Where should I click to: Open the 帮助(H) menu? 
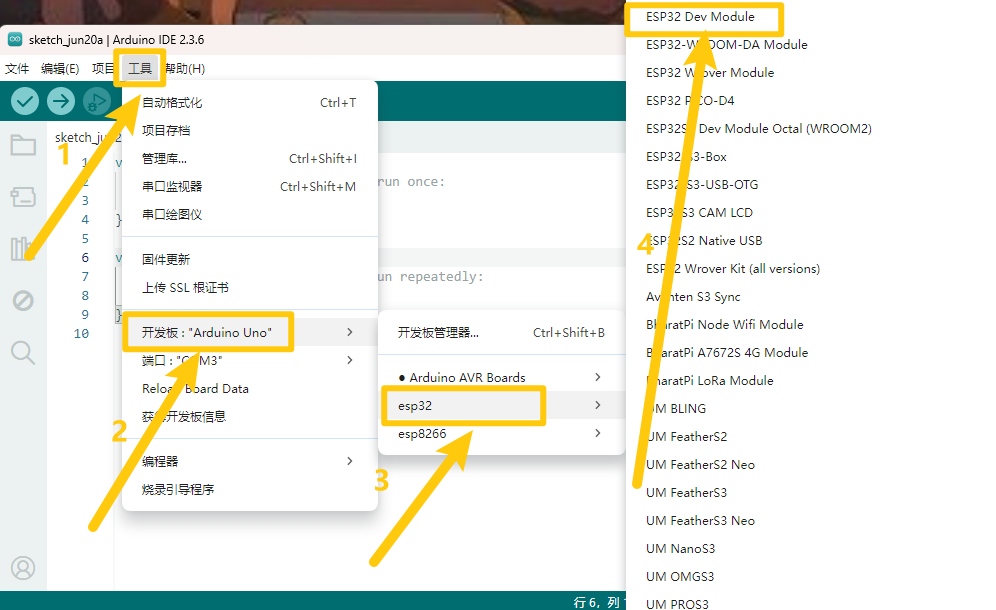tap(185, 69)
